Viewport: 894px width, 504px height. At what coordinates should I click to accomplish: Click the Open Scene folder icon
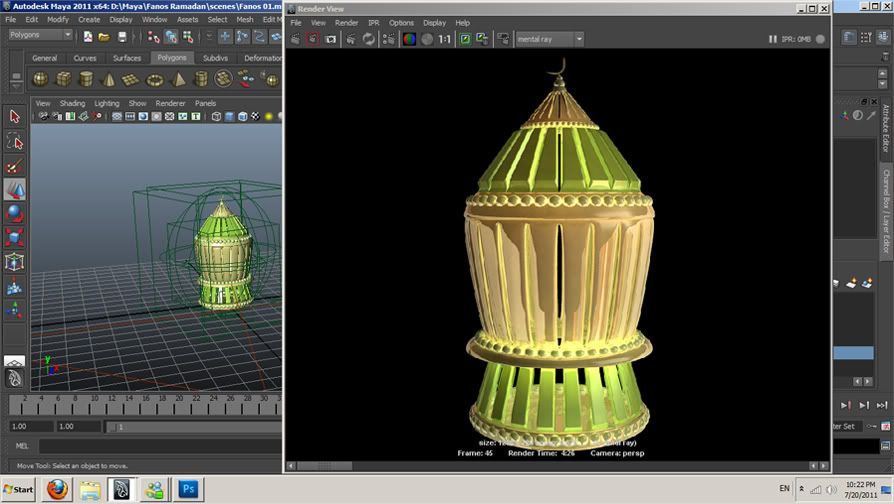104,37
